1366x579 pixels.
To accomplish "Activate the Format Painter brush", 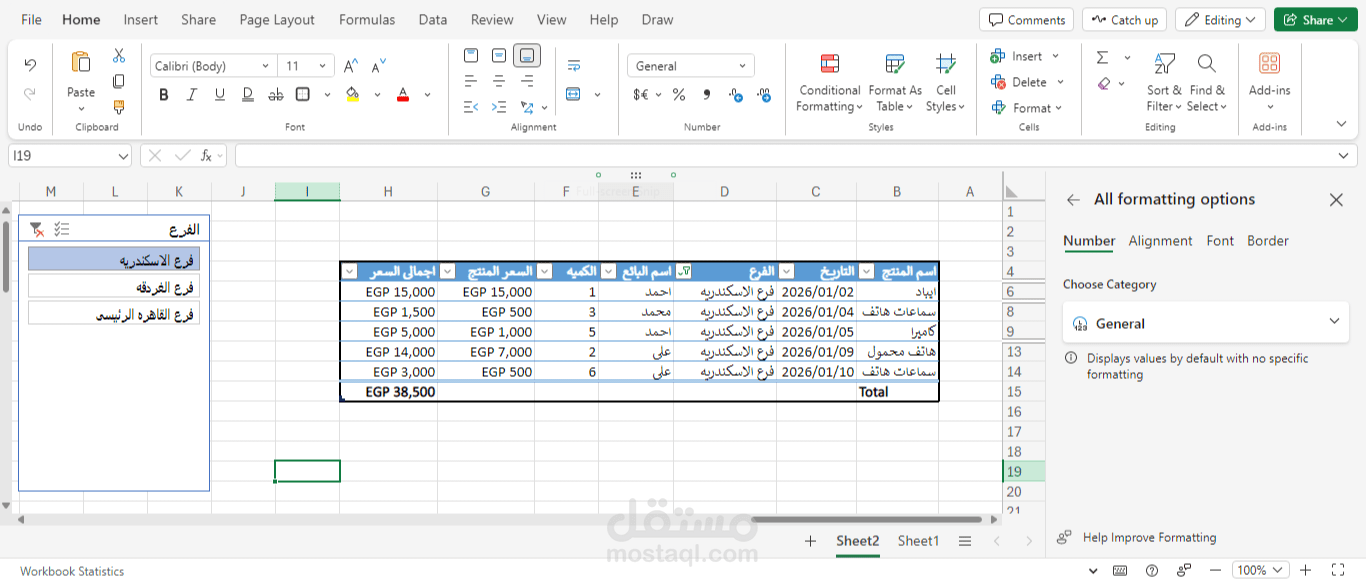I will coord(119,106).
